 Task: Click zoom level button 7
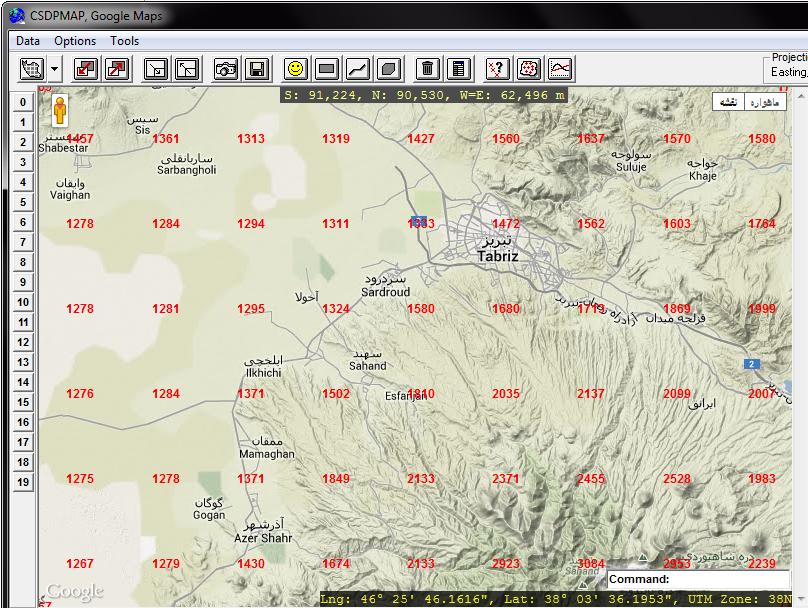pos(23,242)
